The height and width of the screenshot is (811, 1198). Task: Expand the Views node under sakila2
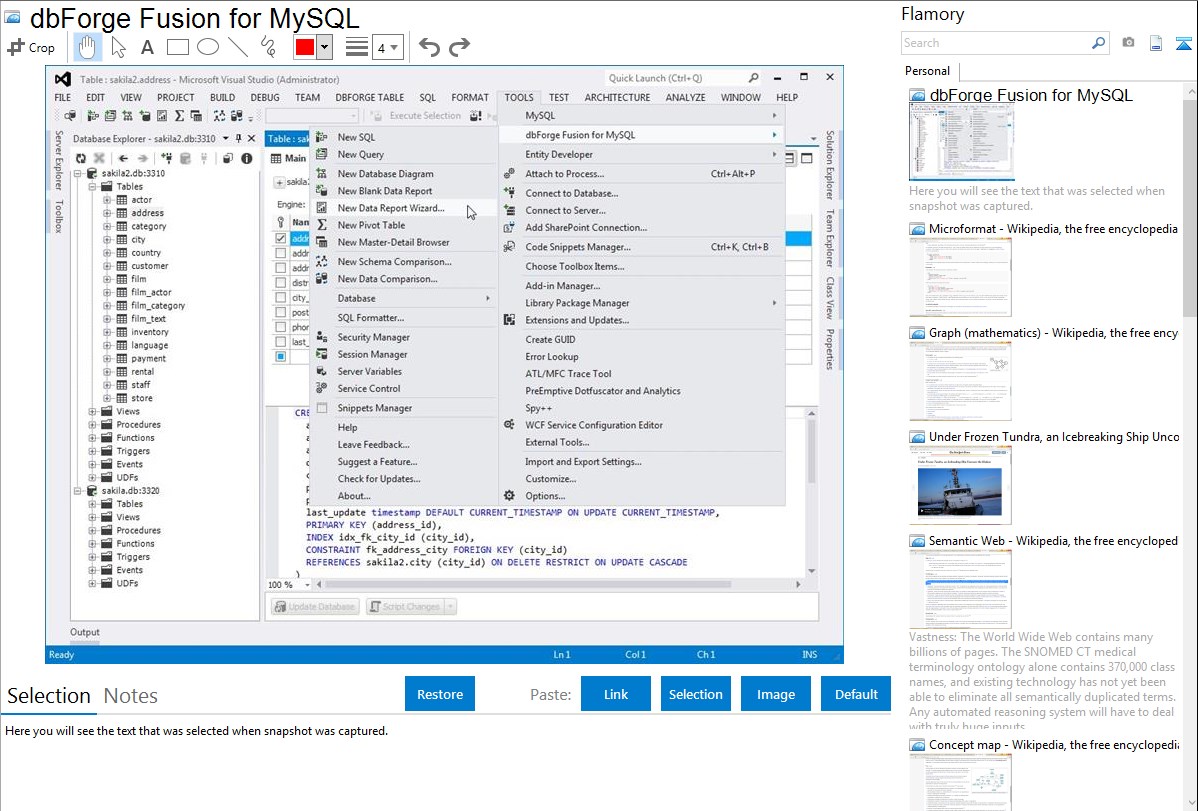[x=92, y=411]
